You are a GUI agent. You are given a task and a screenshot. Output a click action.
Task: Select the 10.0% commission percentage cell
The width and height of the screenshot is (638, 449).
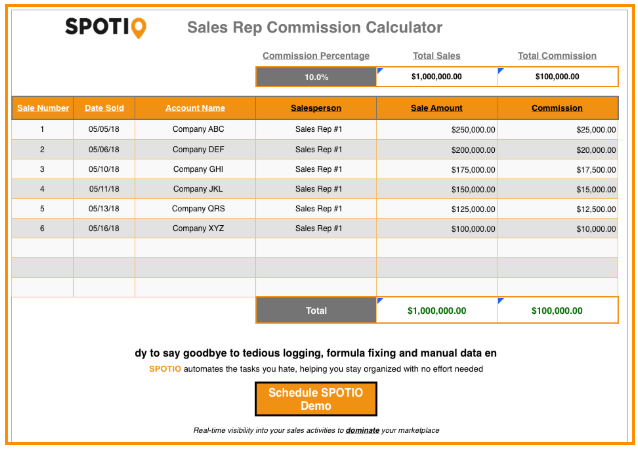pos(316,76)
